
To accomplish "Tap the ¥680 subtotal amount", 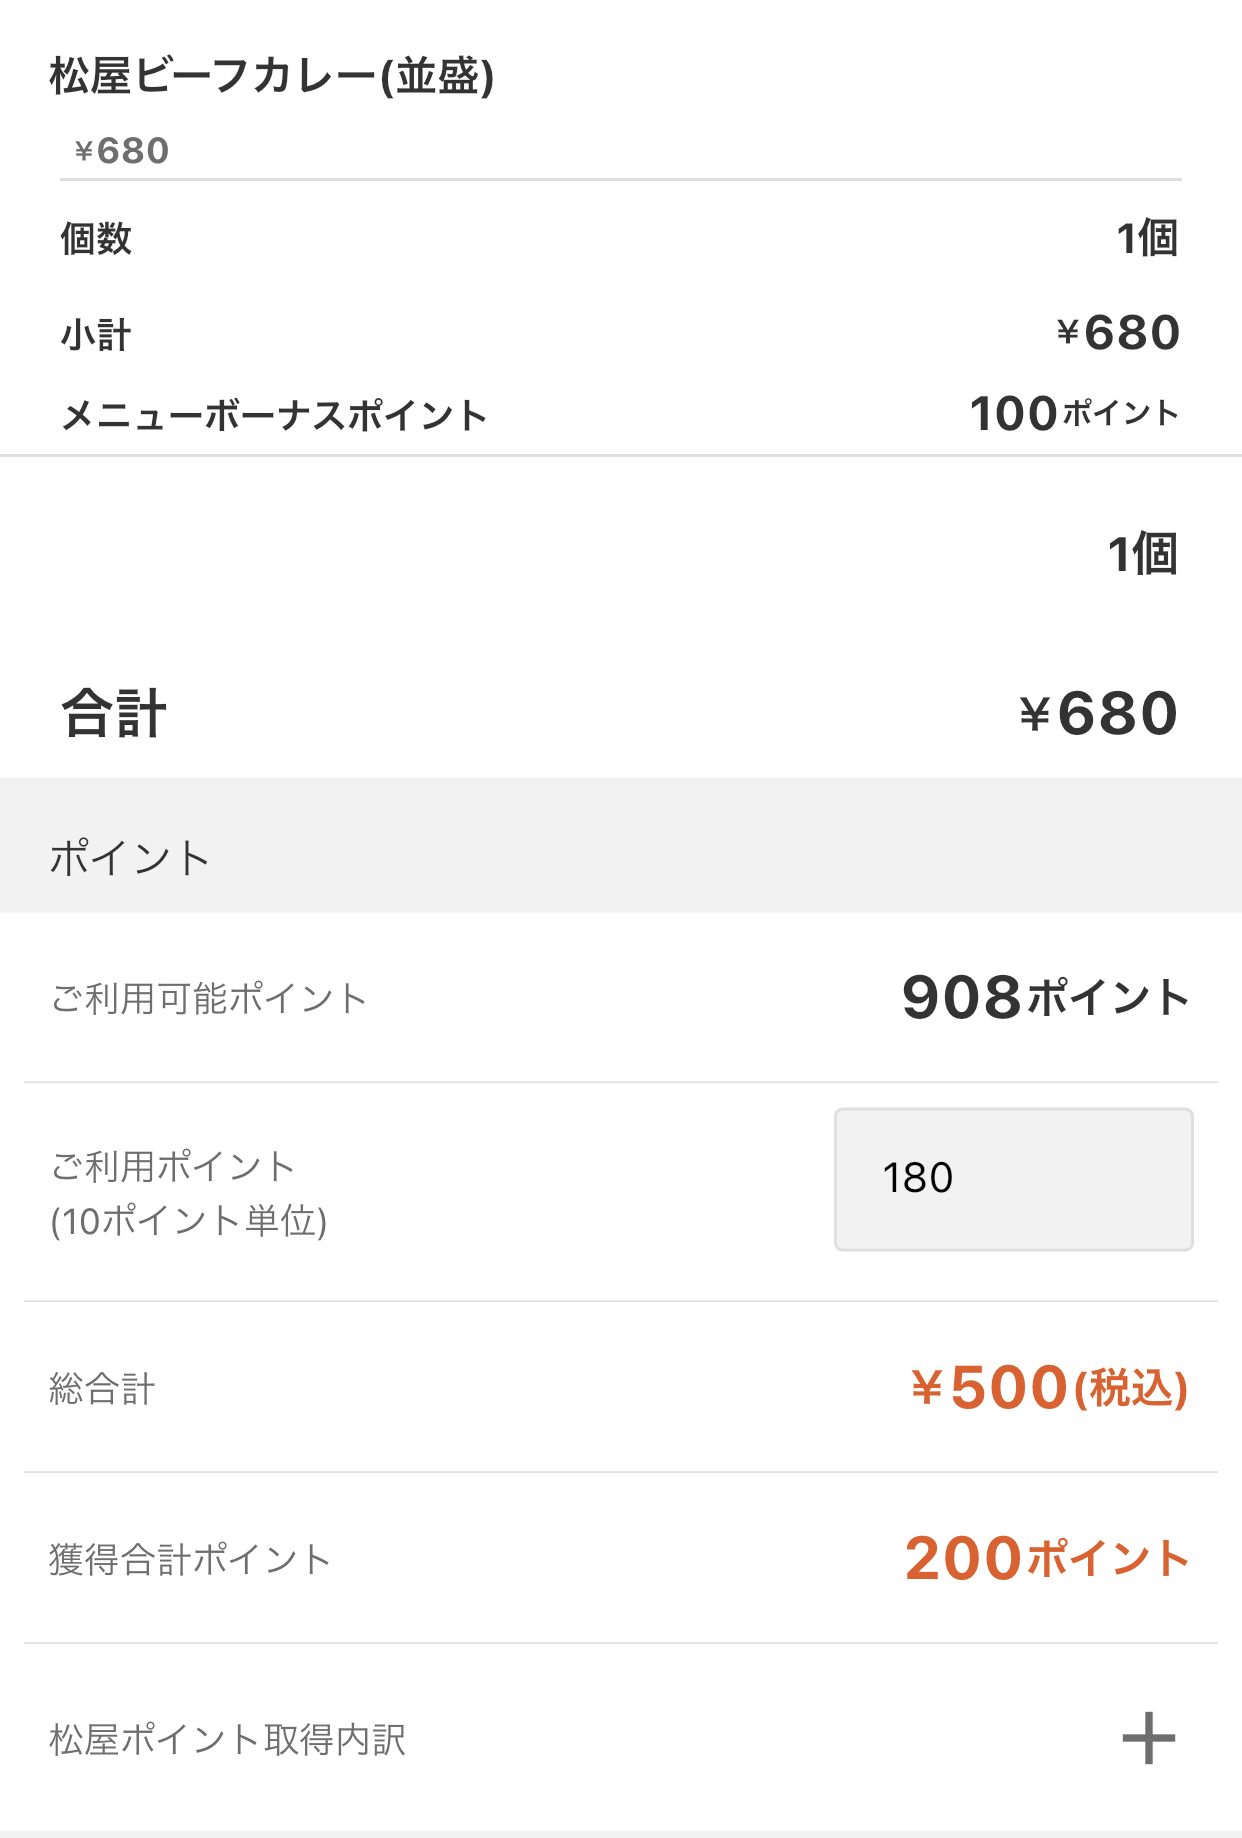I will (x=1118, y=333).
